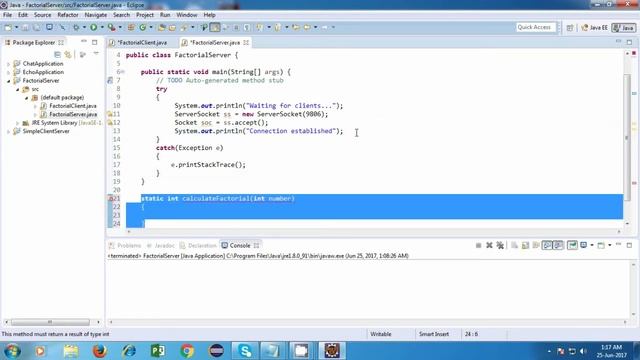
Task: Click Display Selected Console monitor icon
Action: point(584,245)
